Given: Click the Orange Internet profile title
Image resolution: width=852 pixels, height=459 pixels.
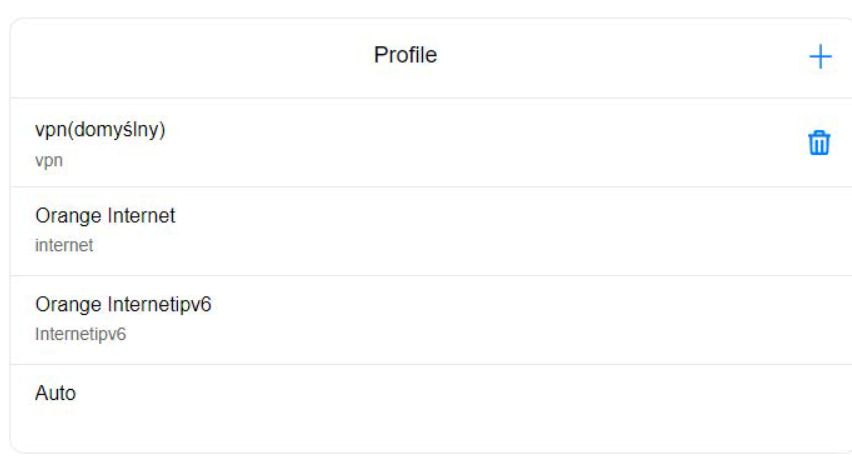Looking at the screenshot, I should [x=105, y=216].
